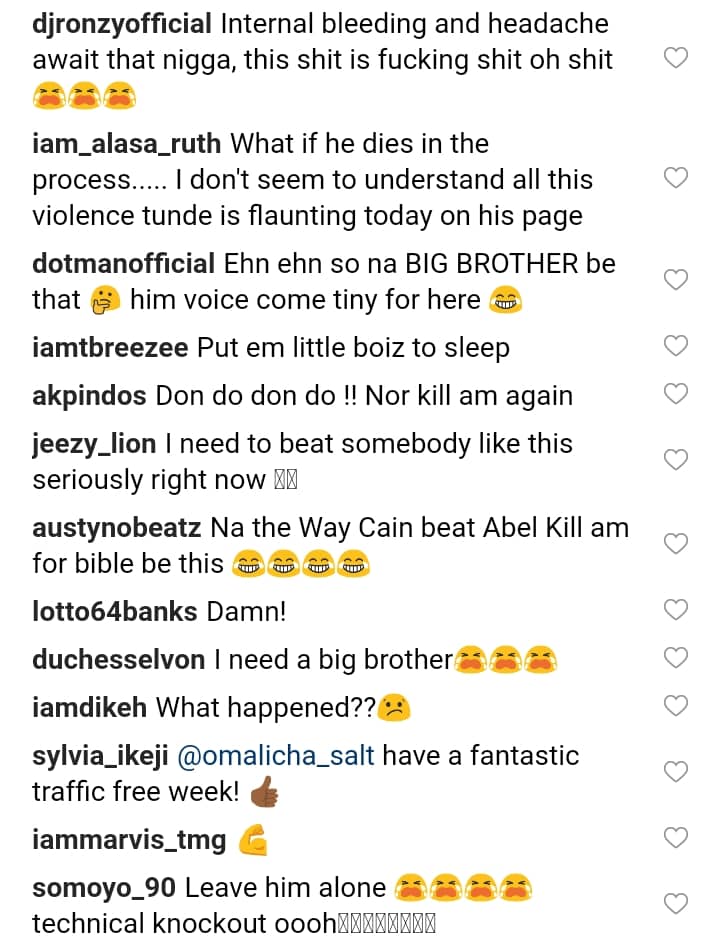
Task: Like jeezy_lion's comment
Action: coord(676,460)
